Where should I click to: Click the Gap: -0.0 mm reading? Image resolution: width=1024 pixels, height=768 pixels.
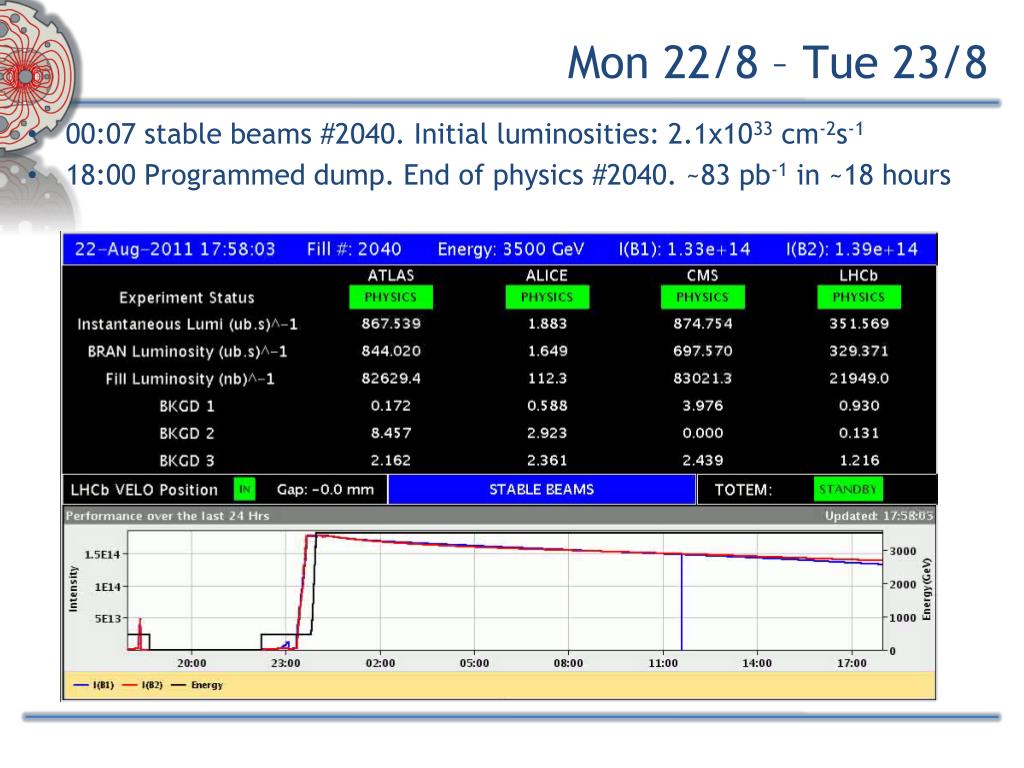click(x=325, y=490)
